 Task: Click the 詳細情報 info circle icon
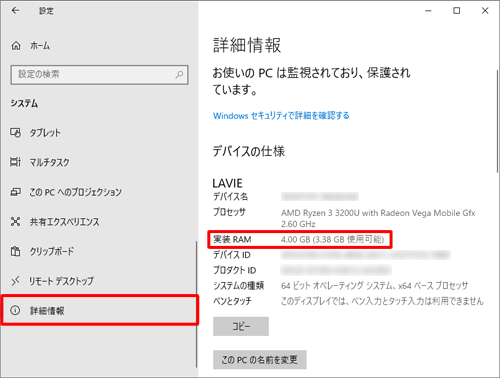(15, 310)
